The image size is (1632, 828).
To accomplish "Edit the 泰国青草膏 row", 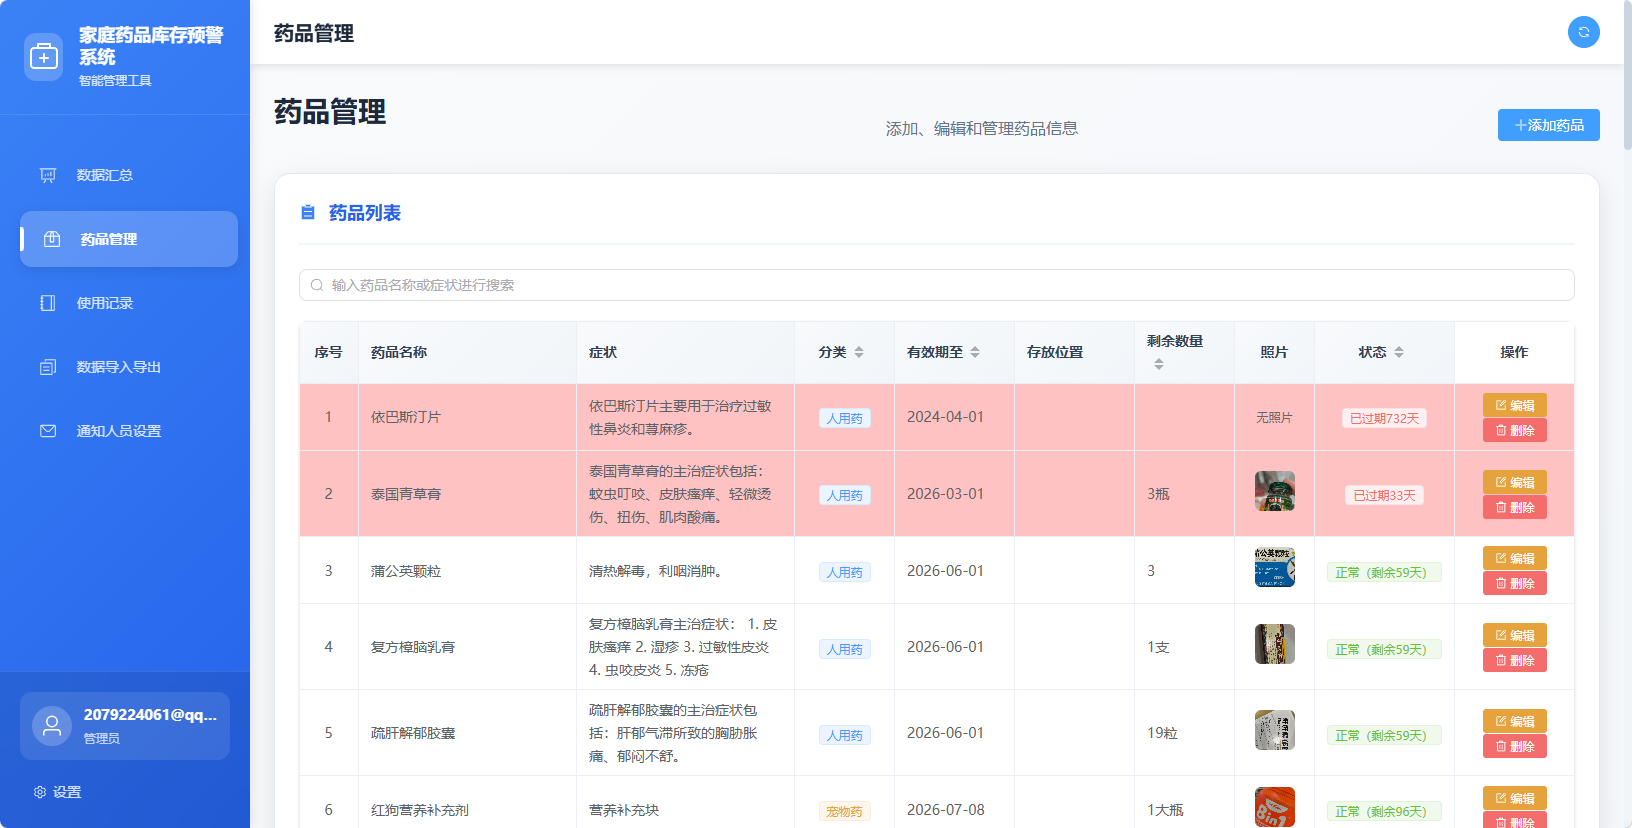I will click(1515, 482).
